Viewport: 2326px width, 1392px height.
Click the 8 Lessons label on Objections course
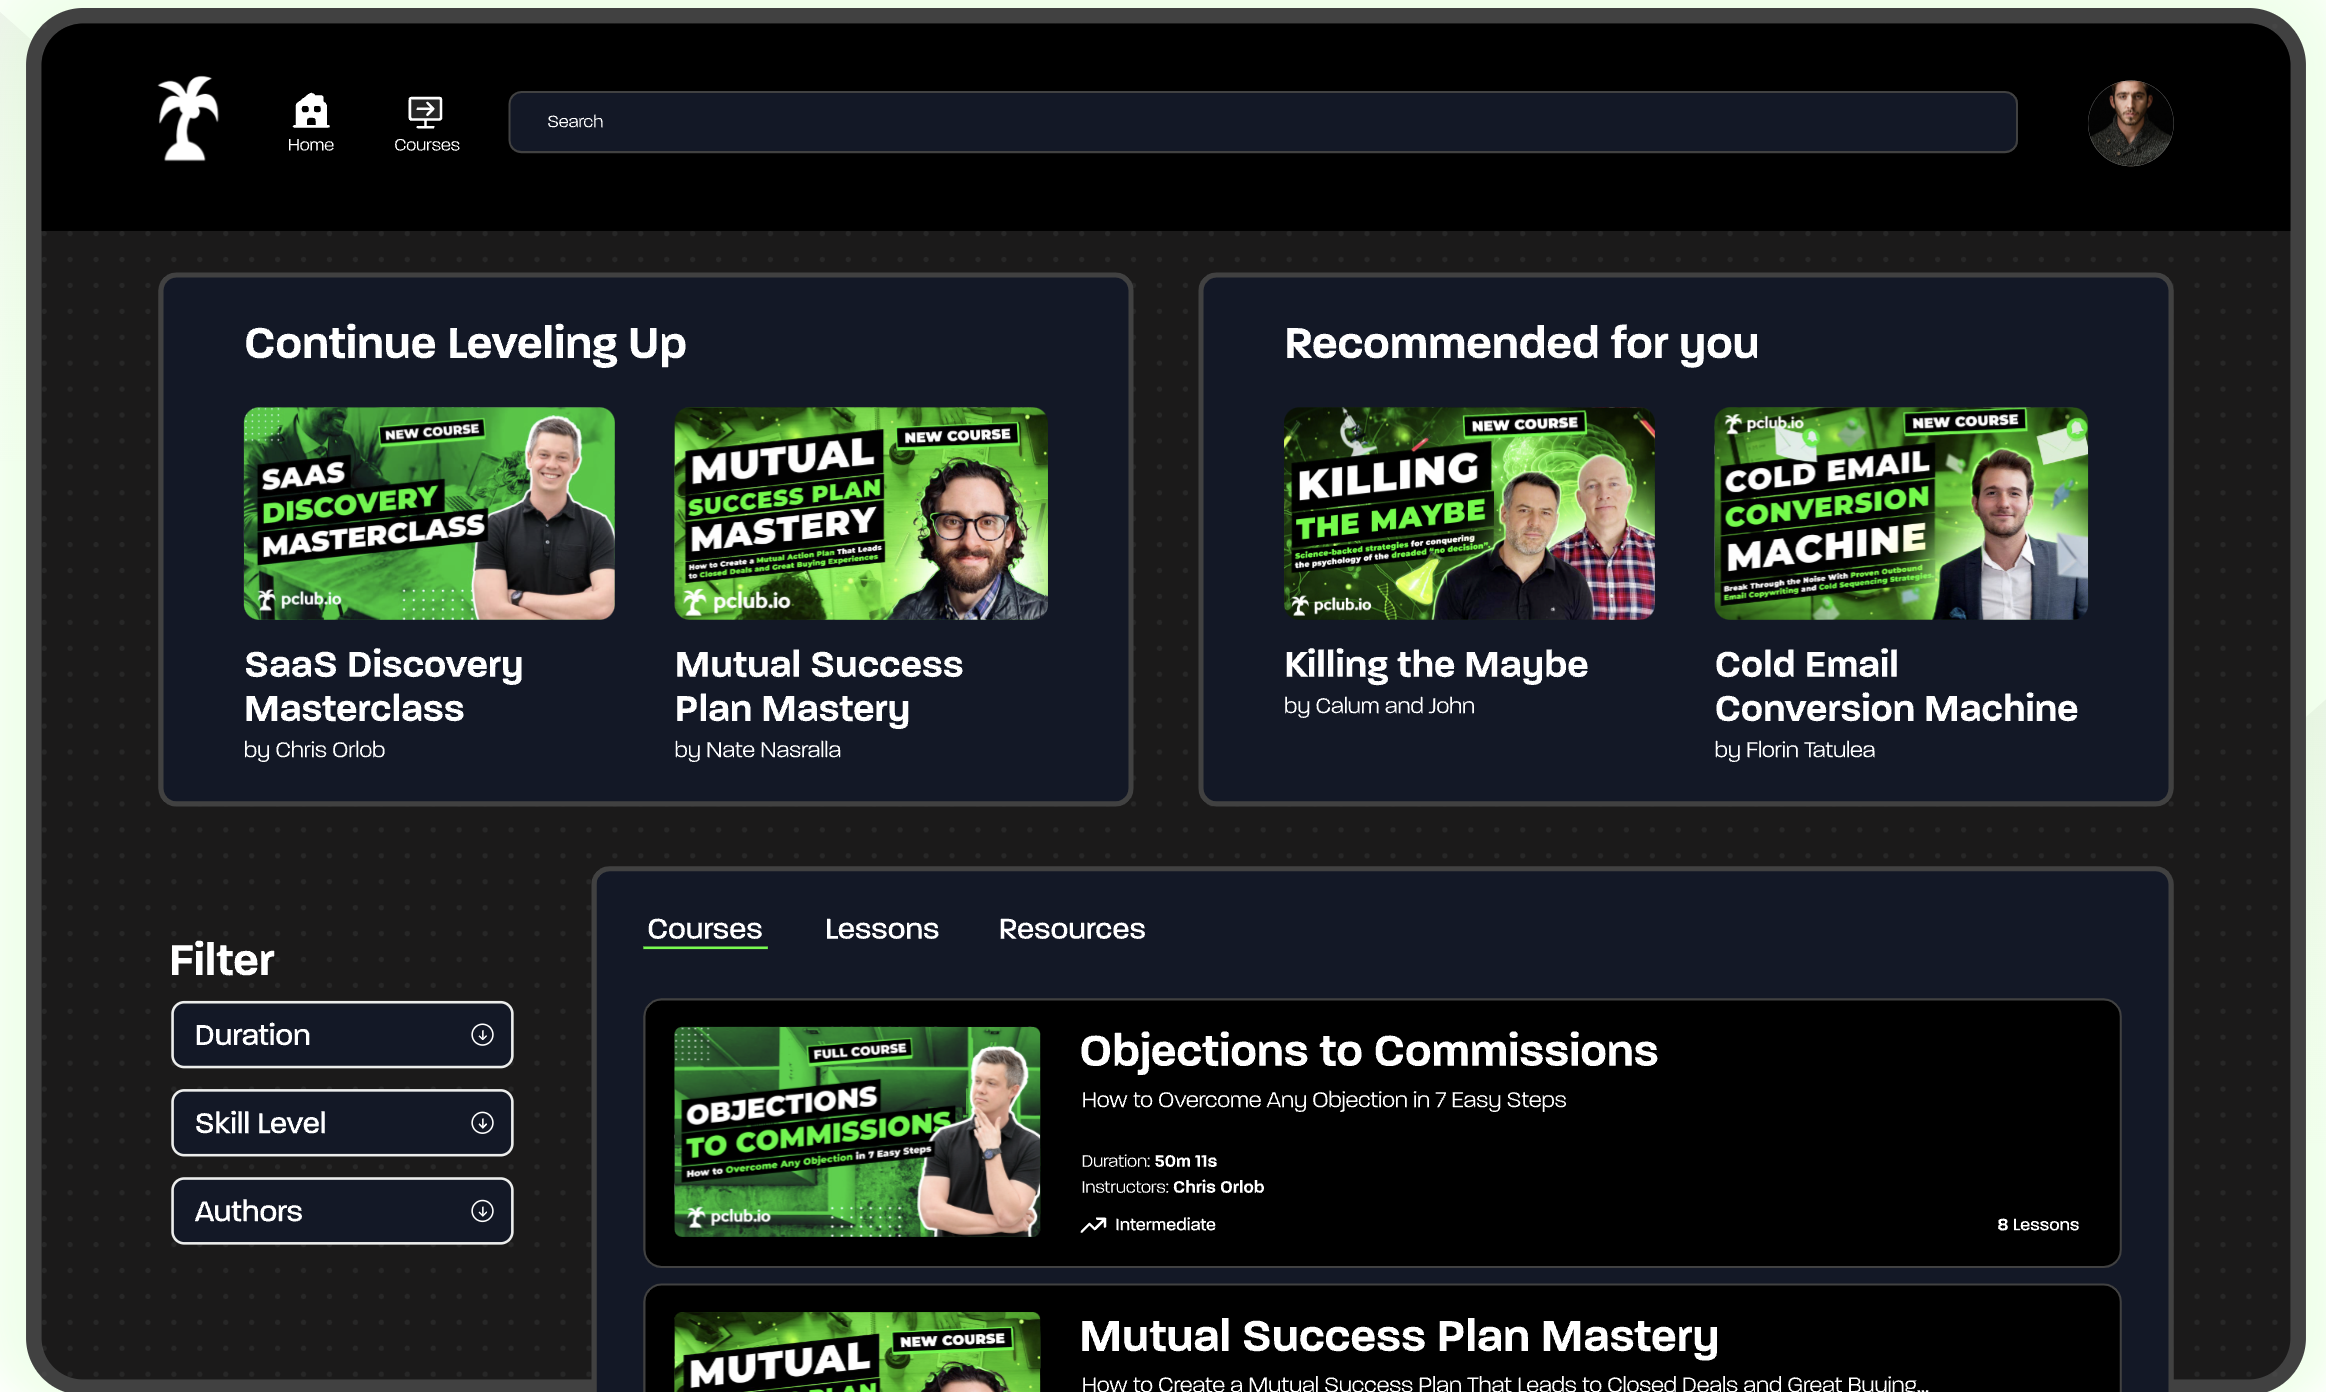(2038, 1224)
